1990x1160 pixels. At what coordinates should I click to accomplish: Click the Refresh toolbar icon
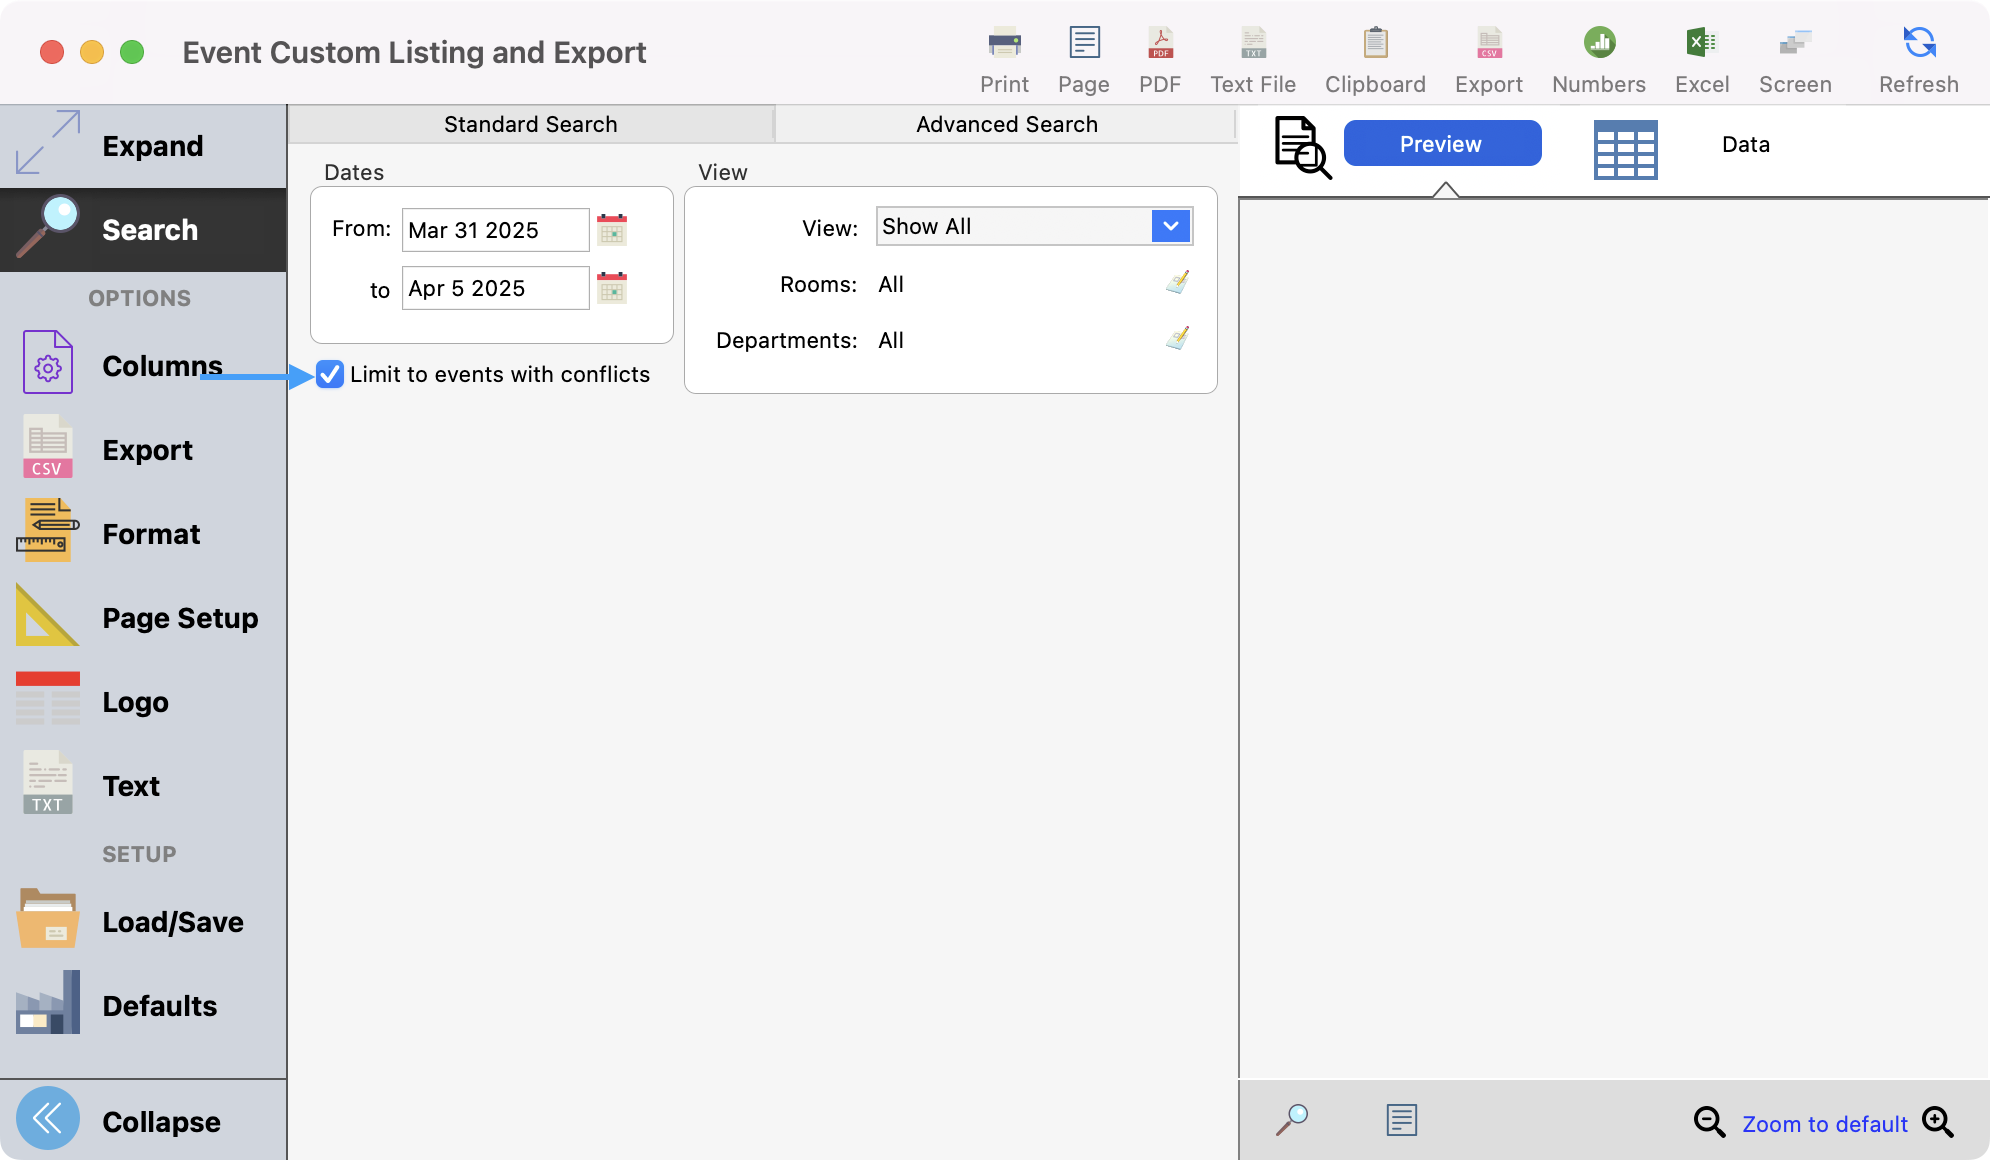click(1918, 44)
